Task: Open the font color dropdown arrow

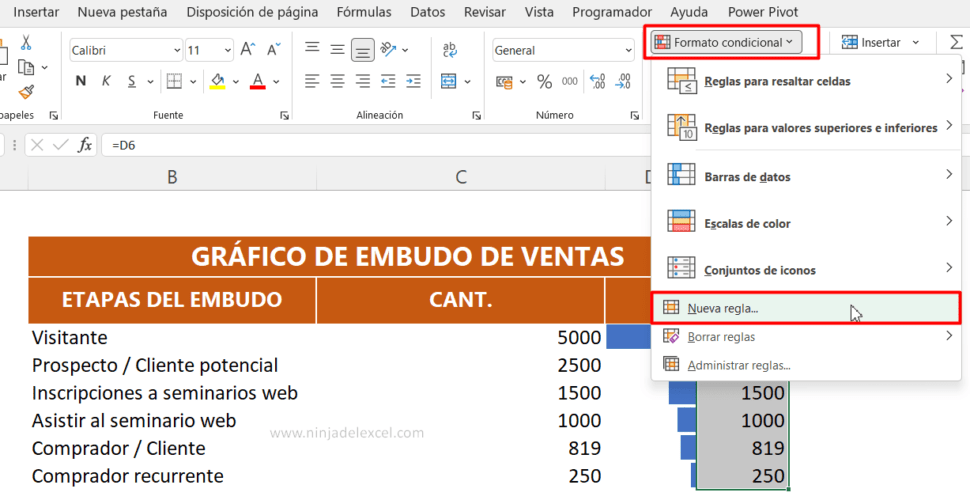Action: tap(276, 82)
